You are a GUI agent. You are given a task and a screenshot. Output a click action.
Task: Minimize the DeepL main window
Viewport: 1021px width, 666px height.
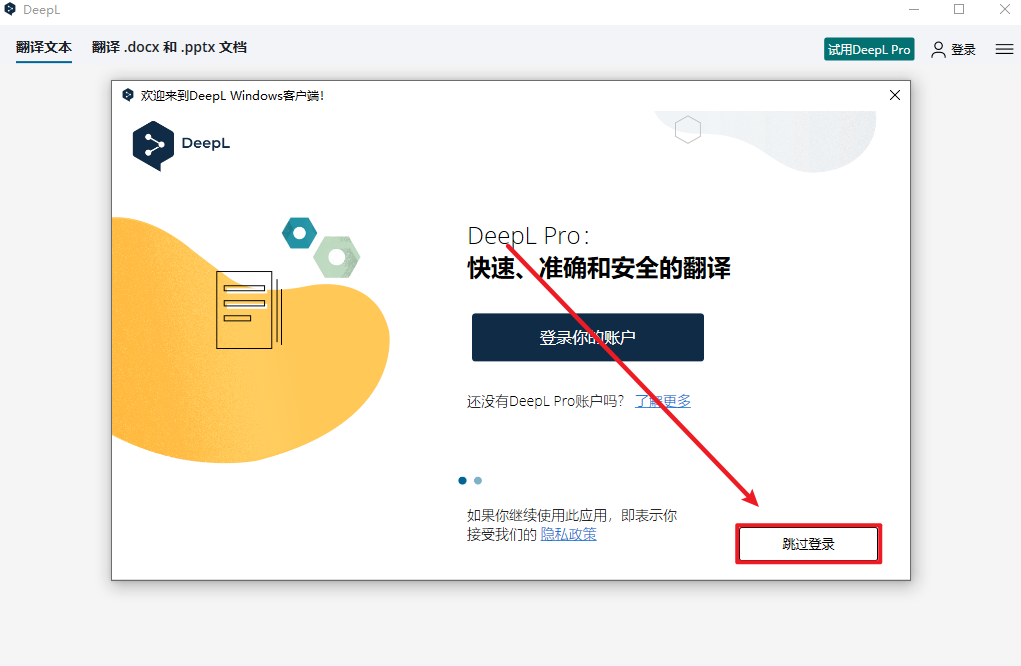point(913,10)
